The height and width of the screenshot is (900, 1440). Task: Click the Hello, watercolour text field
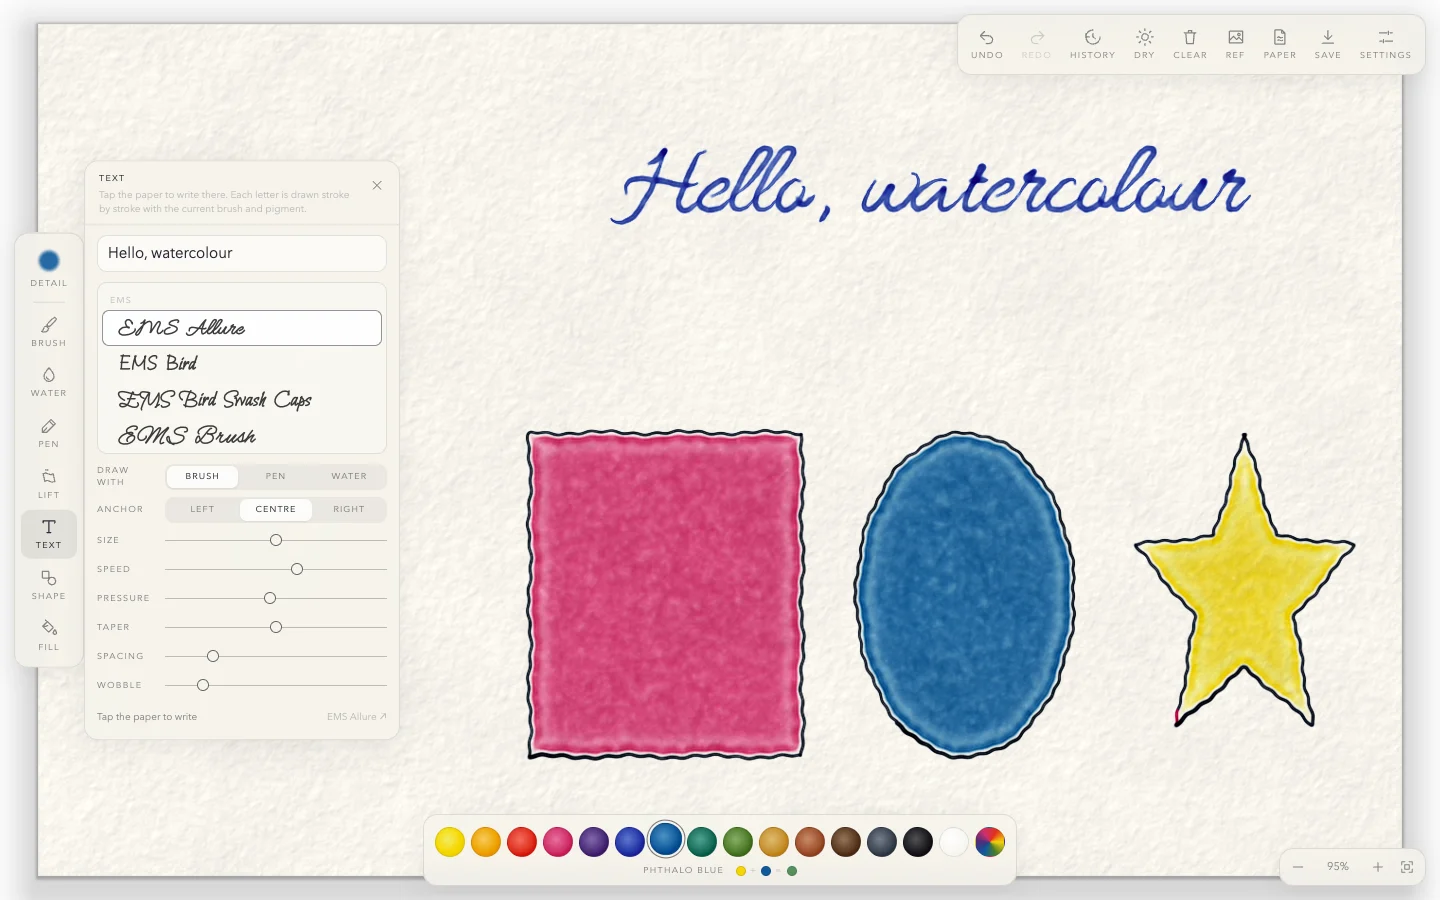[242, 253]
